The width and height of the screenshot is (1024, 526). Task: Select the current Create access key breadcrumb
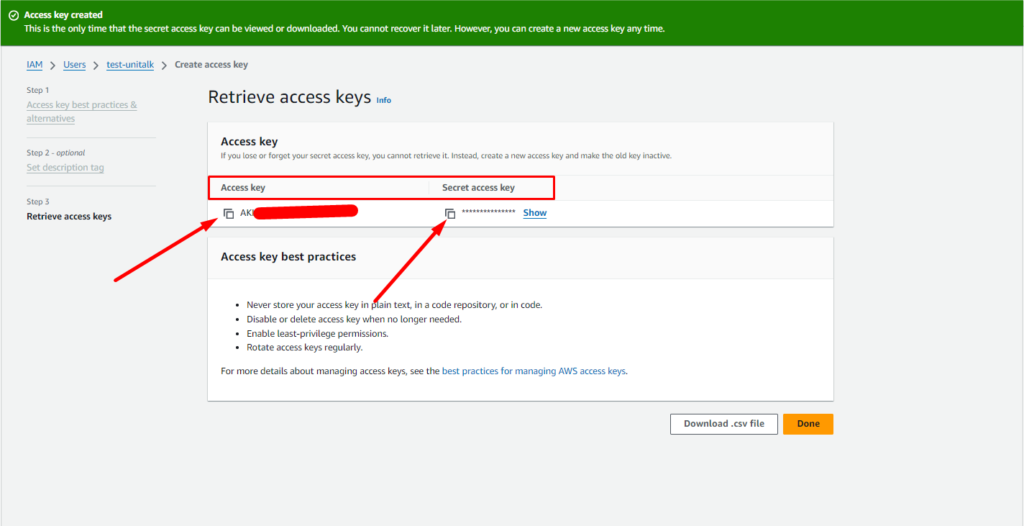(x=211, y=65)
